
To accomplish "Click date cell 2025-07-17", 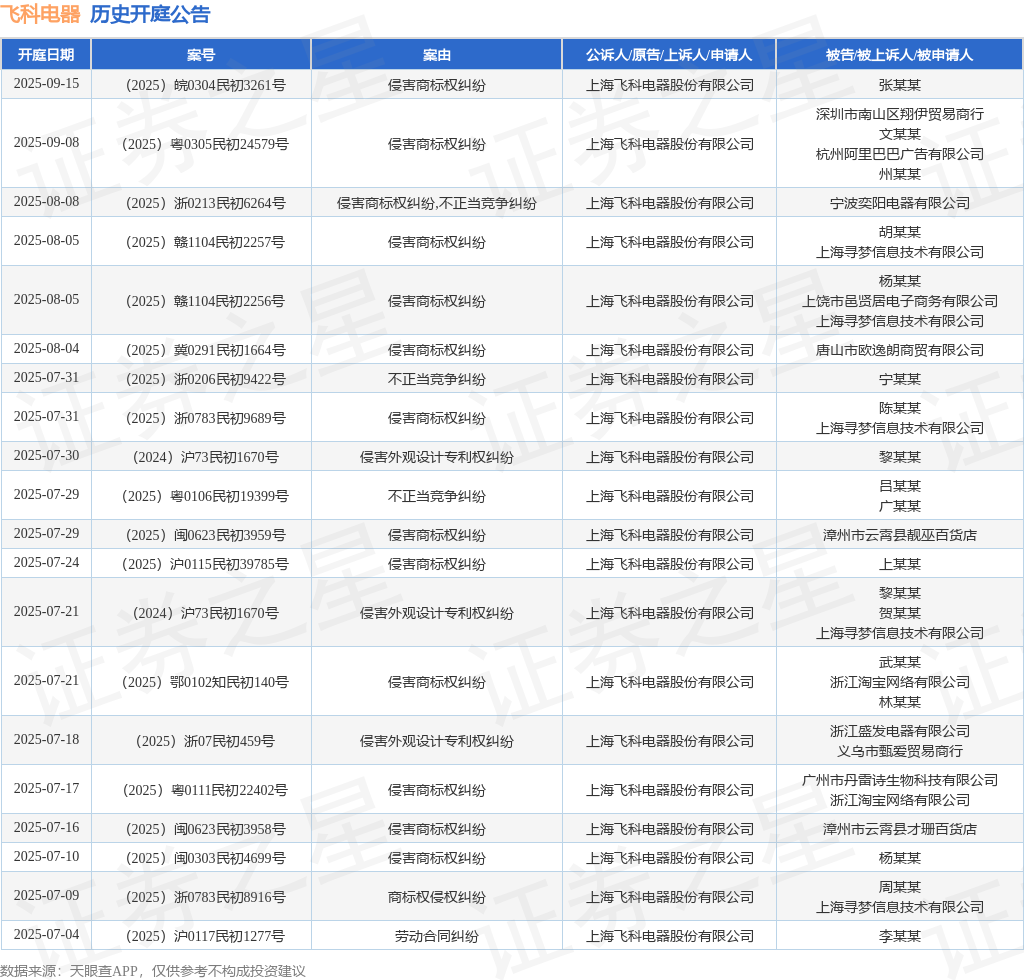I will (46, 788).
